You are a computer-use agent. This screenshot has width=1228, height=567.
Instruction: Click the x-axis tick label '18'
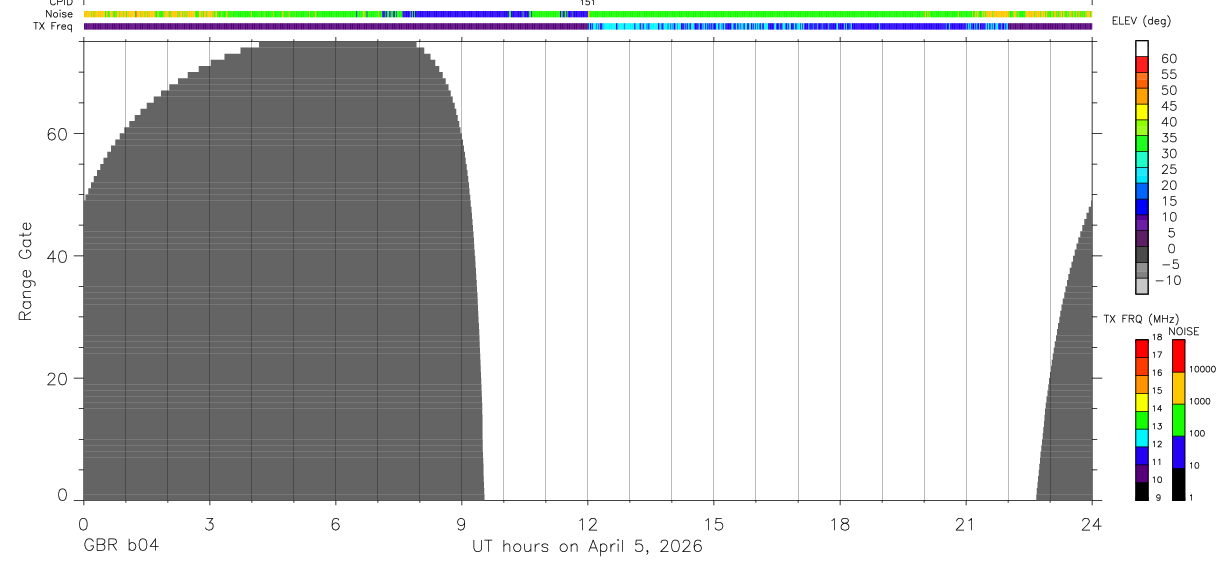pos(840,524)
